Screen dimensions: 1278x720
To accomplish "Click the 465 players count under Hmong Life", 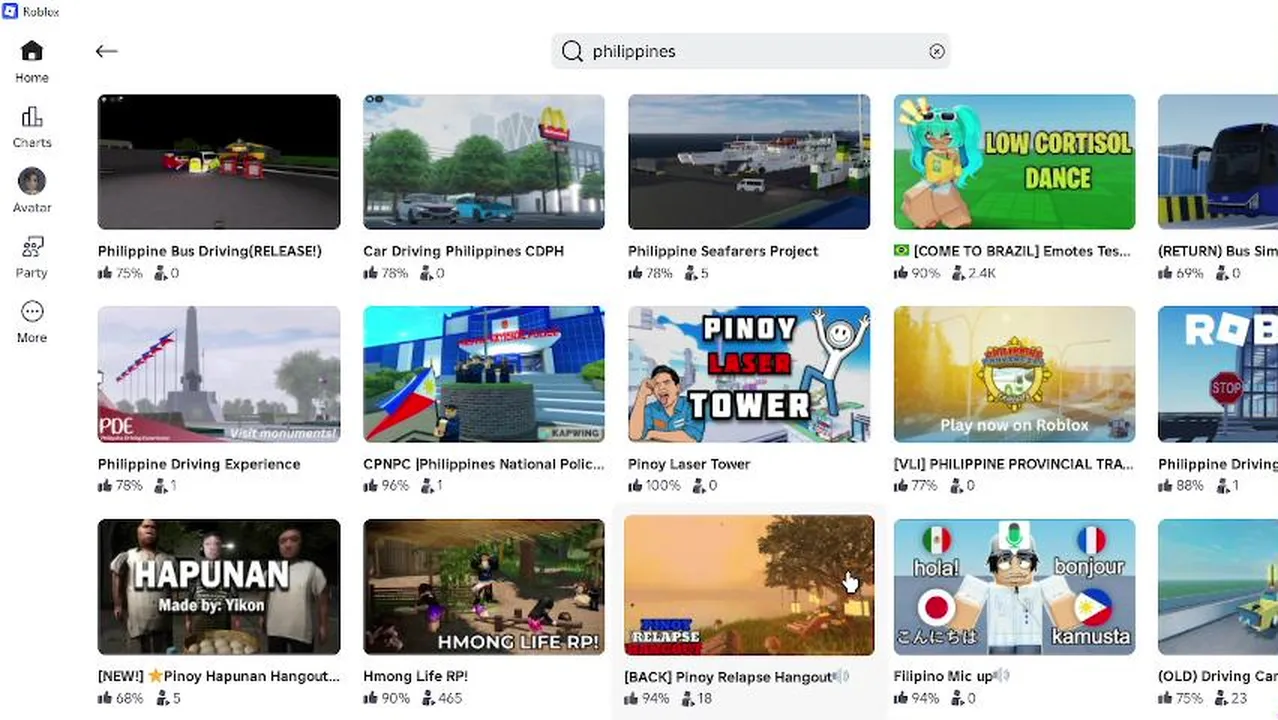I will pos(442,698).
